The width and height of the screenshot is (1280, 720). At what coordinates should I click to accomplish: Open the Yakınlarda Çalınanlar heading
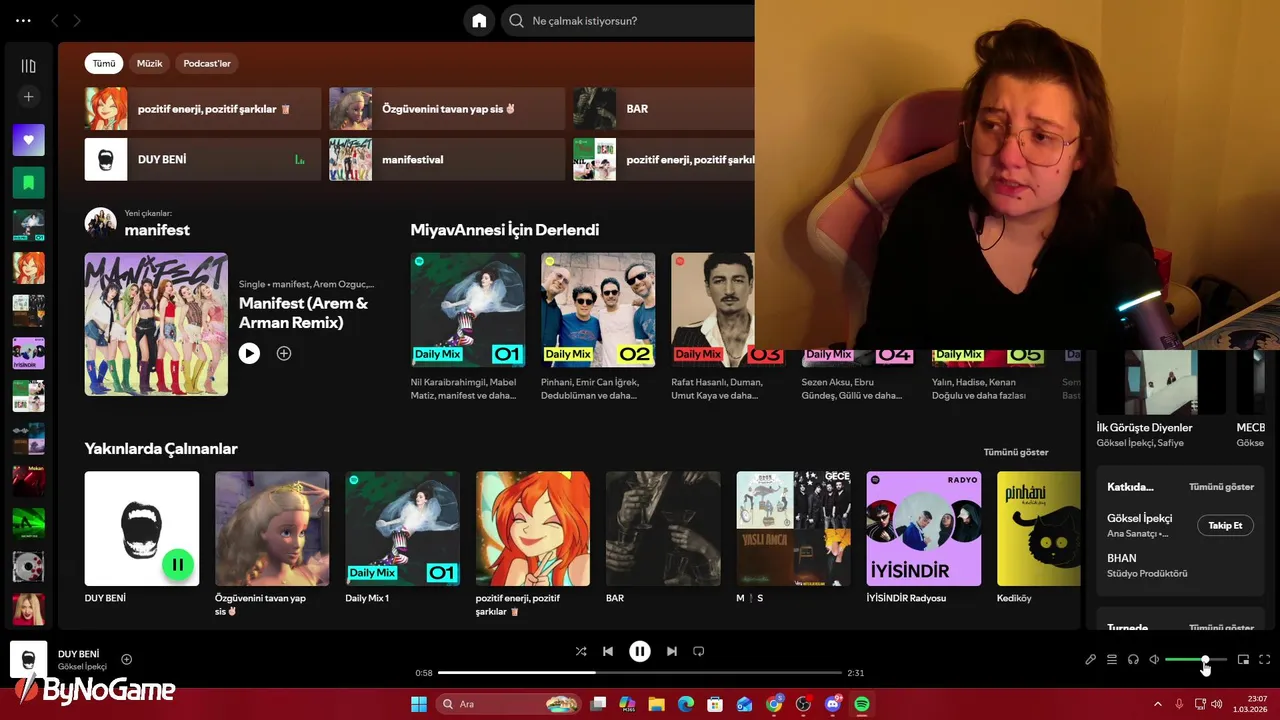tap(161, 449)
